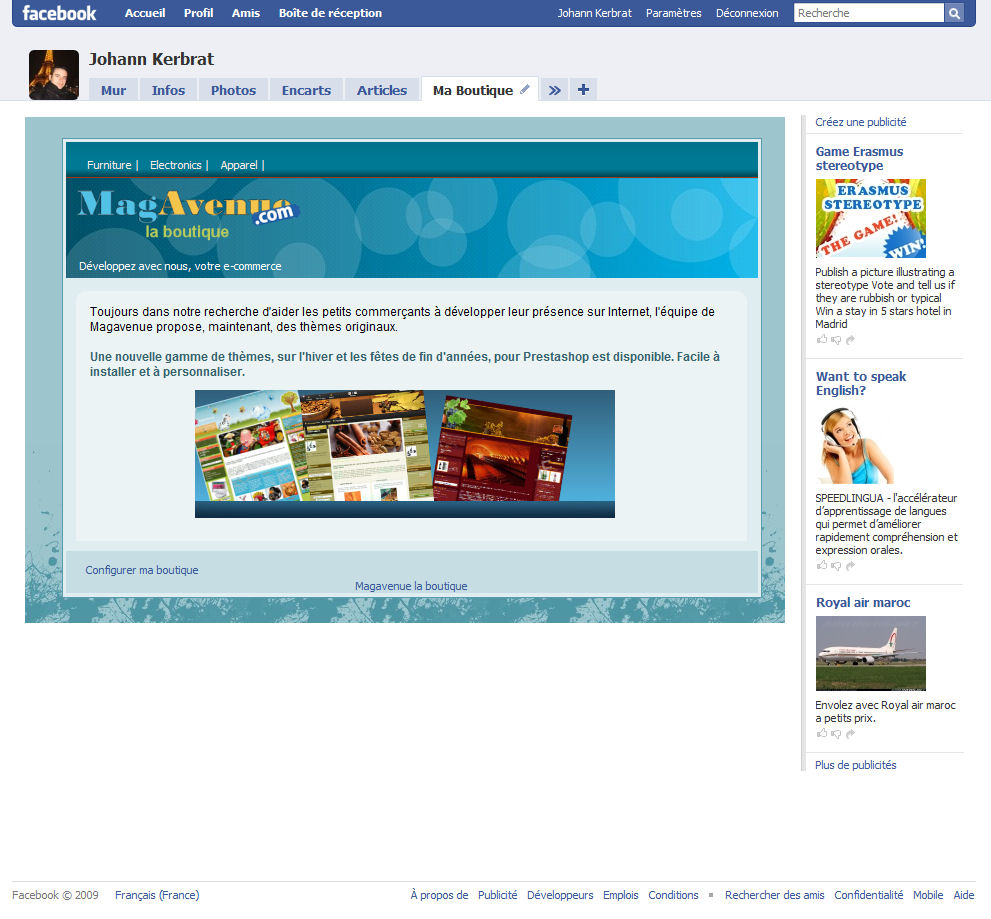Open the Accueil menu item
This screenshot has height=919, width=991.
pos(145,13)
